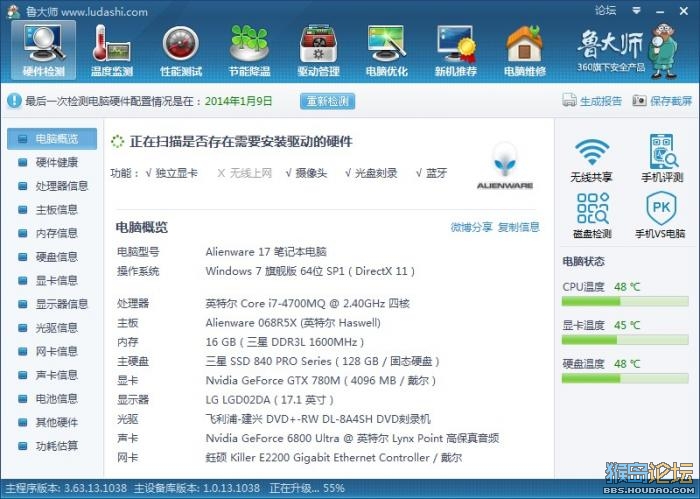Select 电脑概览 in the sidebar
Screen dimensions: 700x499
tap(52, 139)
